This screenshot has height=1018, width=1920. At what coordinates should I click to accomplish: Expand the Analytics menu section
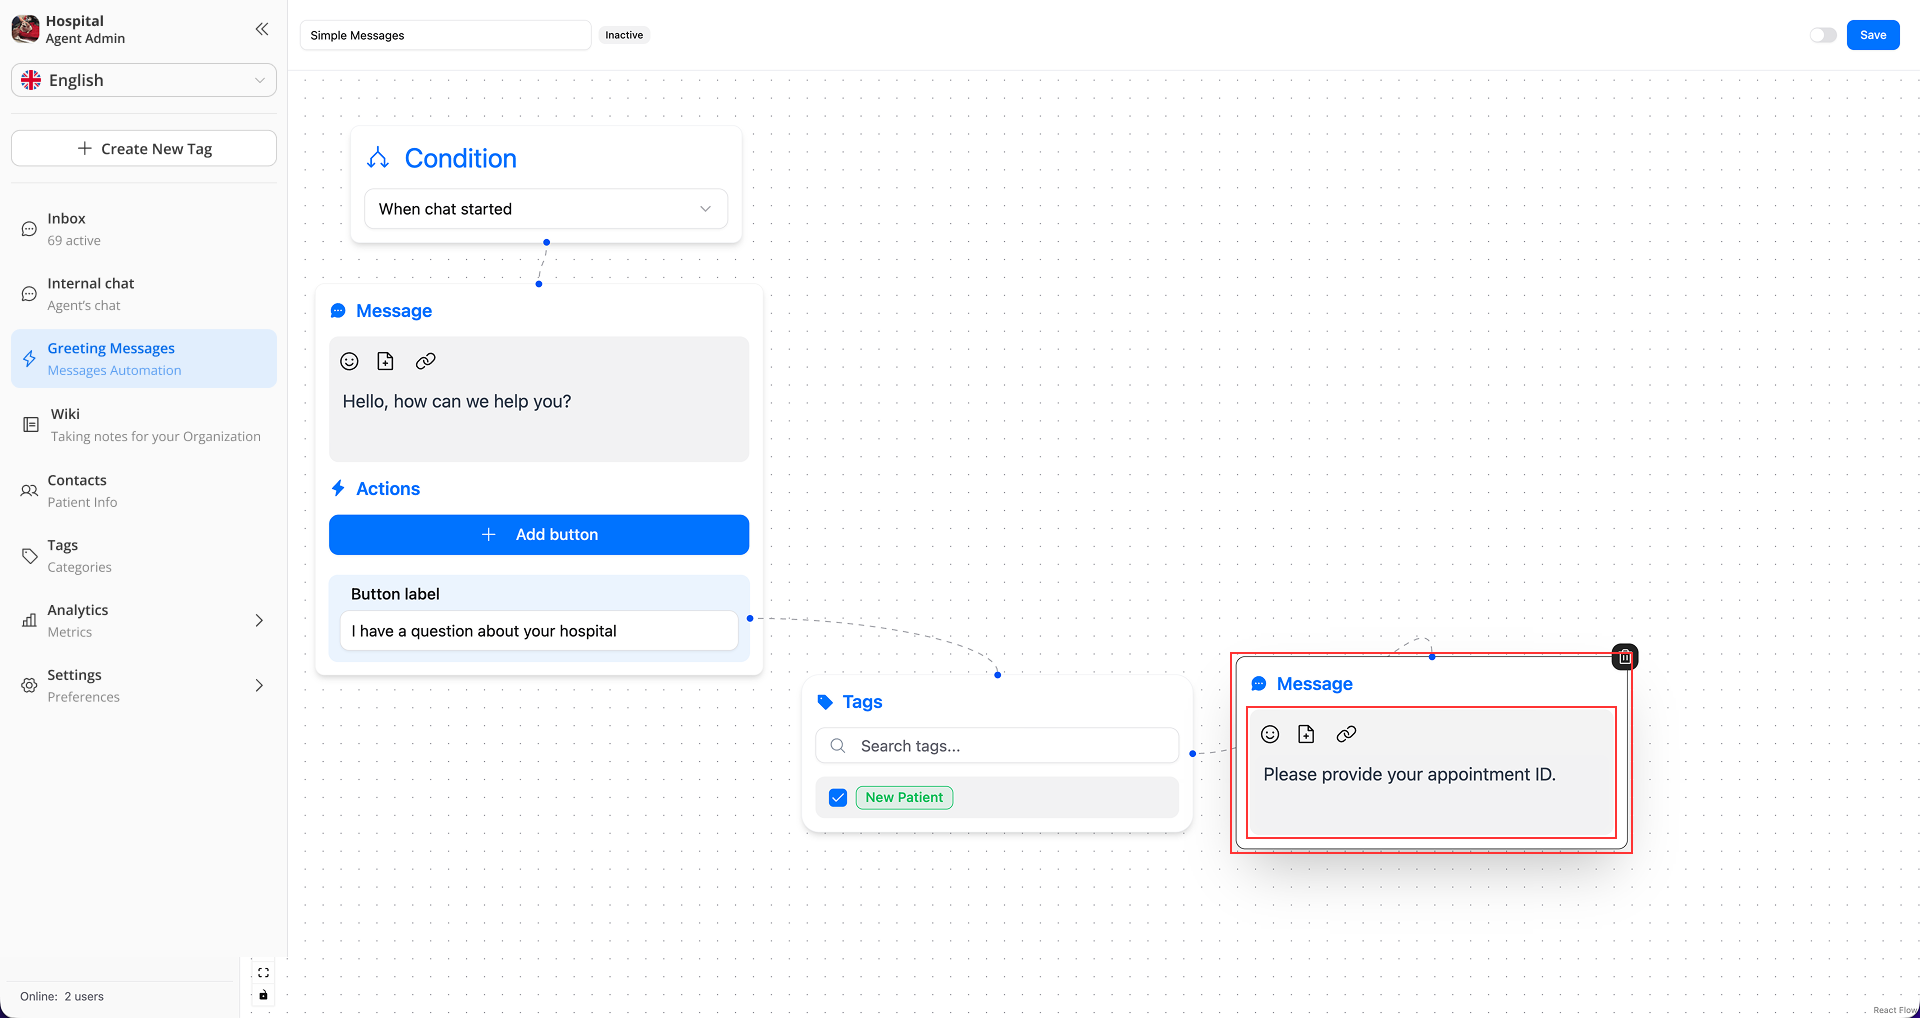(259, 620)
